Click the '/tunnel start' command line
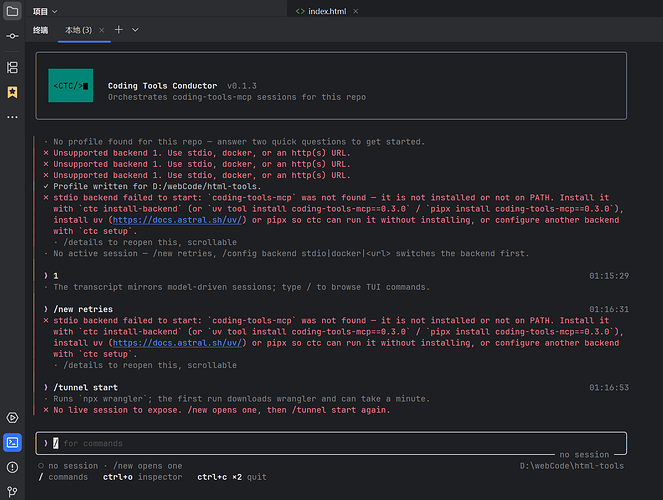This screenshot has width=663, height=500. (85, 388)
